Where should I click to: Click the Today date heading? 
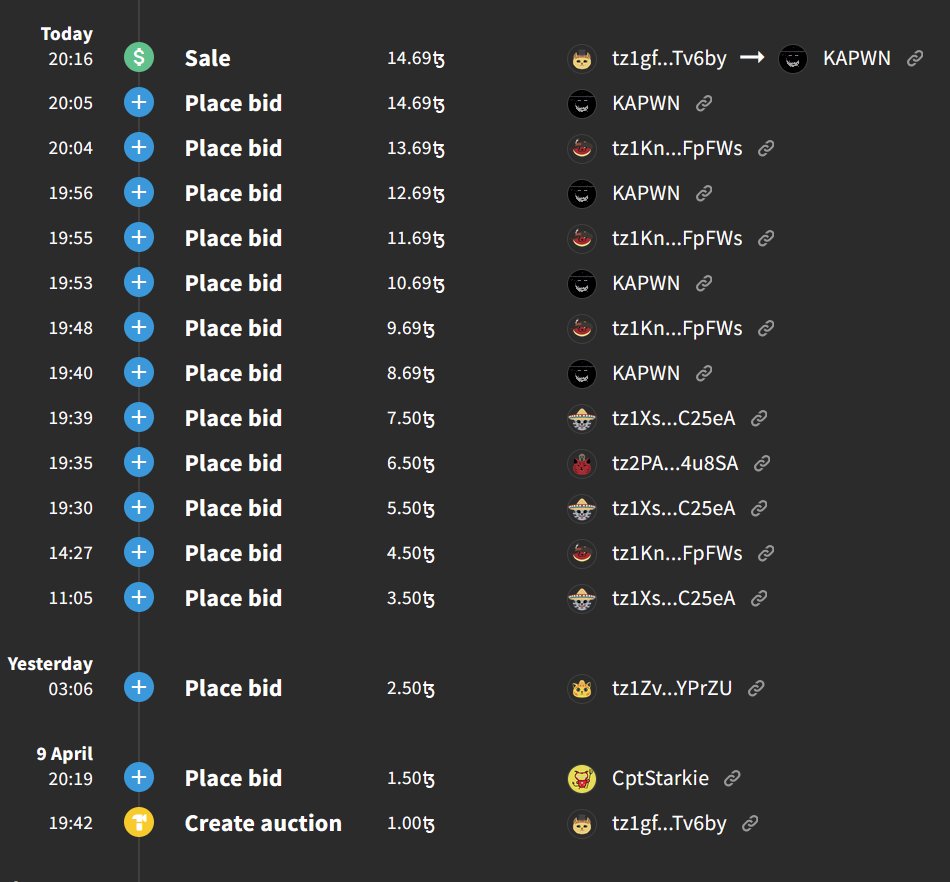pos(67,34)
